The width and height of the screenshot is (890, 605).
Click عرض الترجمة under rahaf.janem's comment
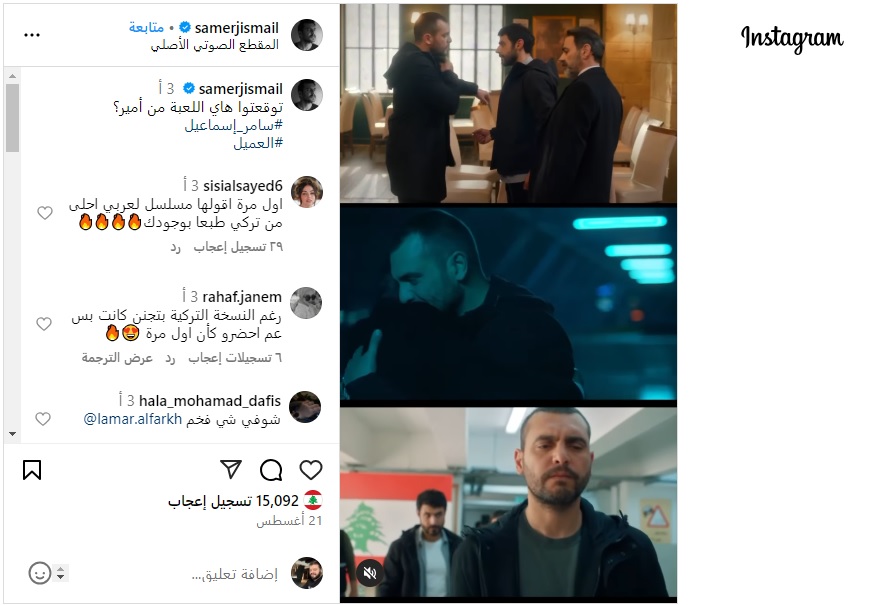pos(117,358)
